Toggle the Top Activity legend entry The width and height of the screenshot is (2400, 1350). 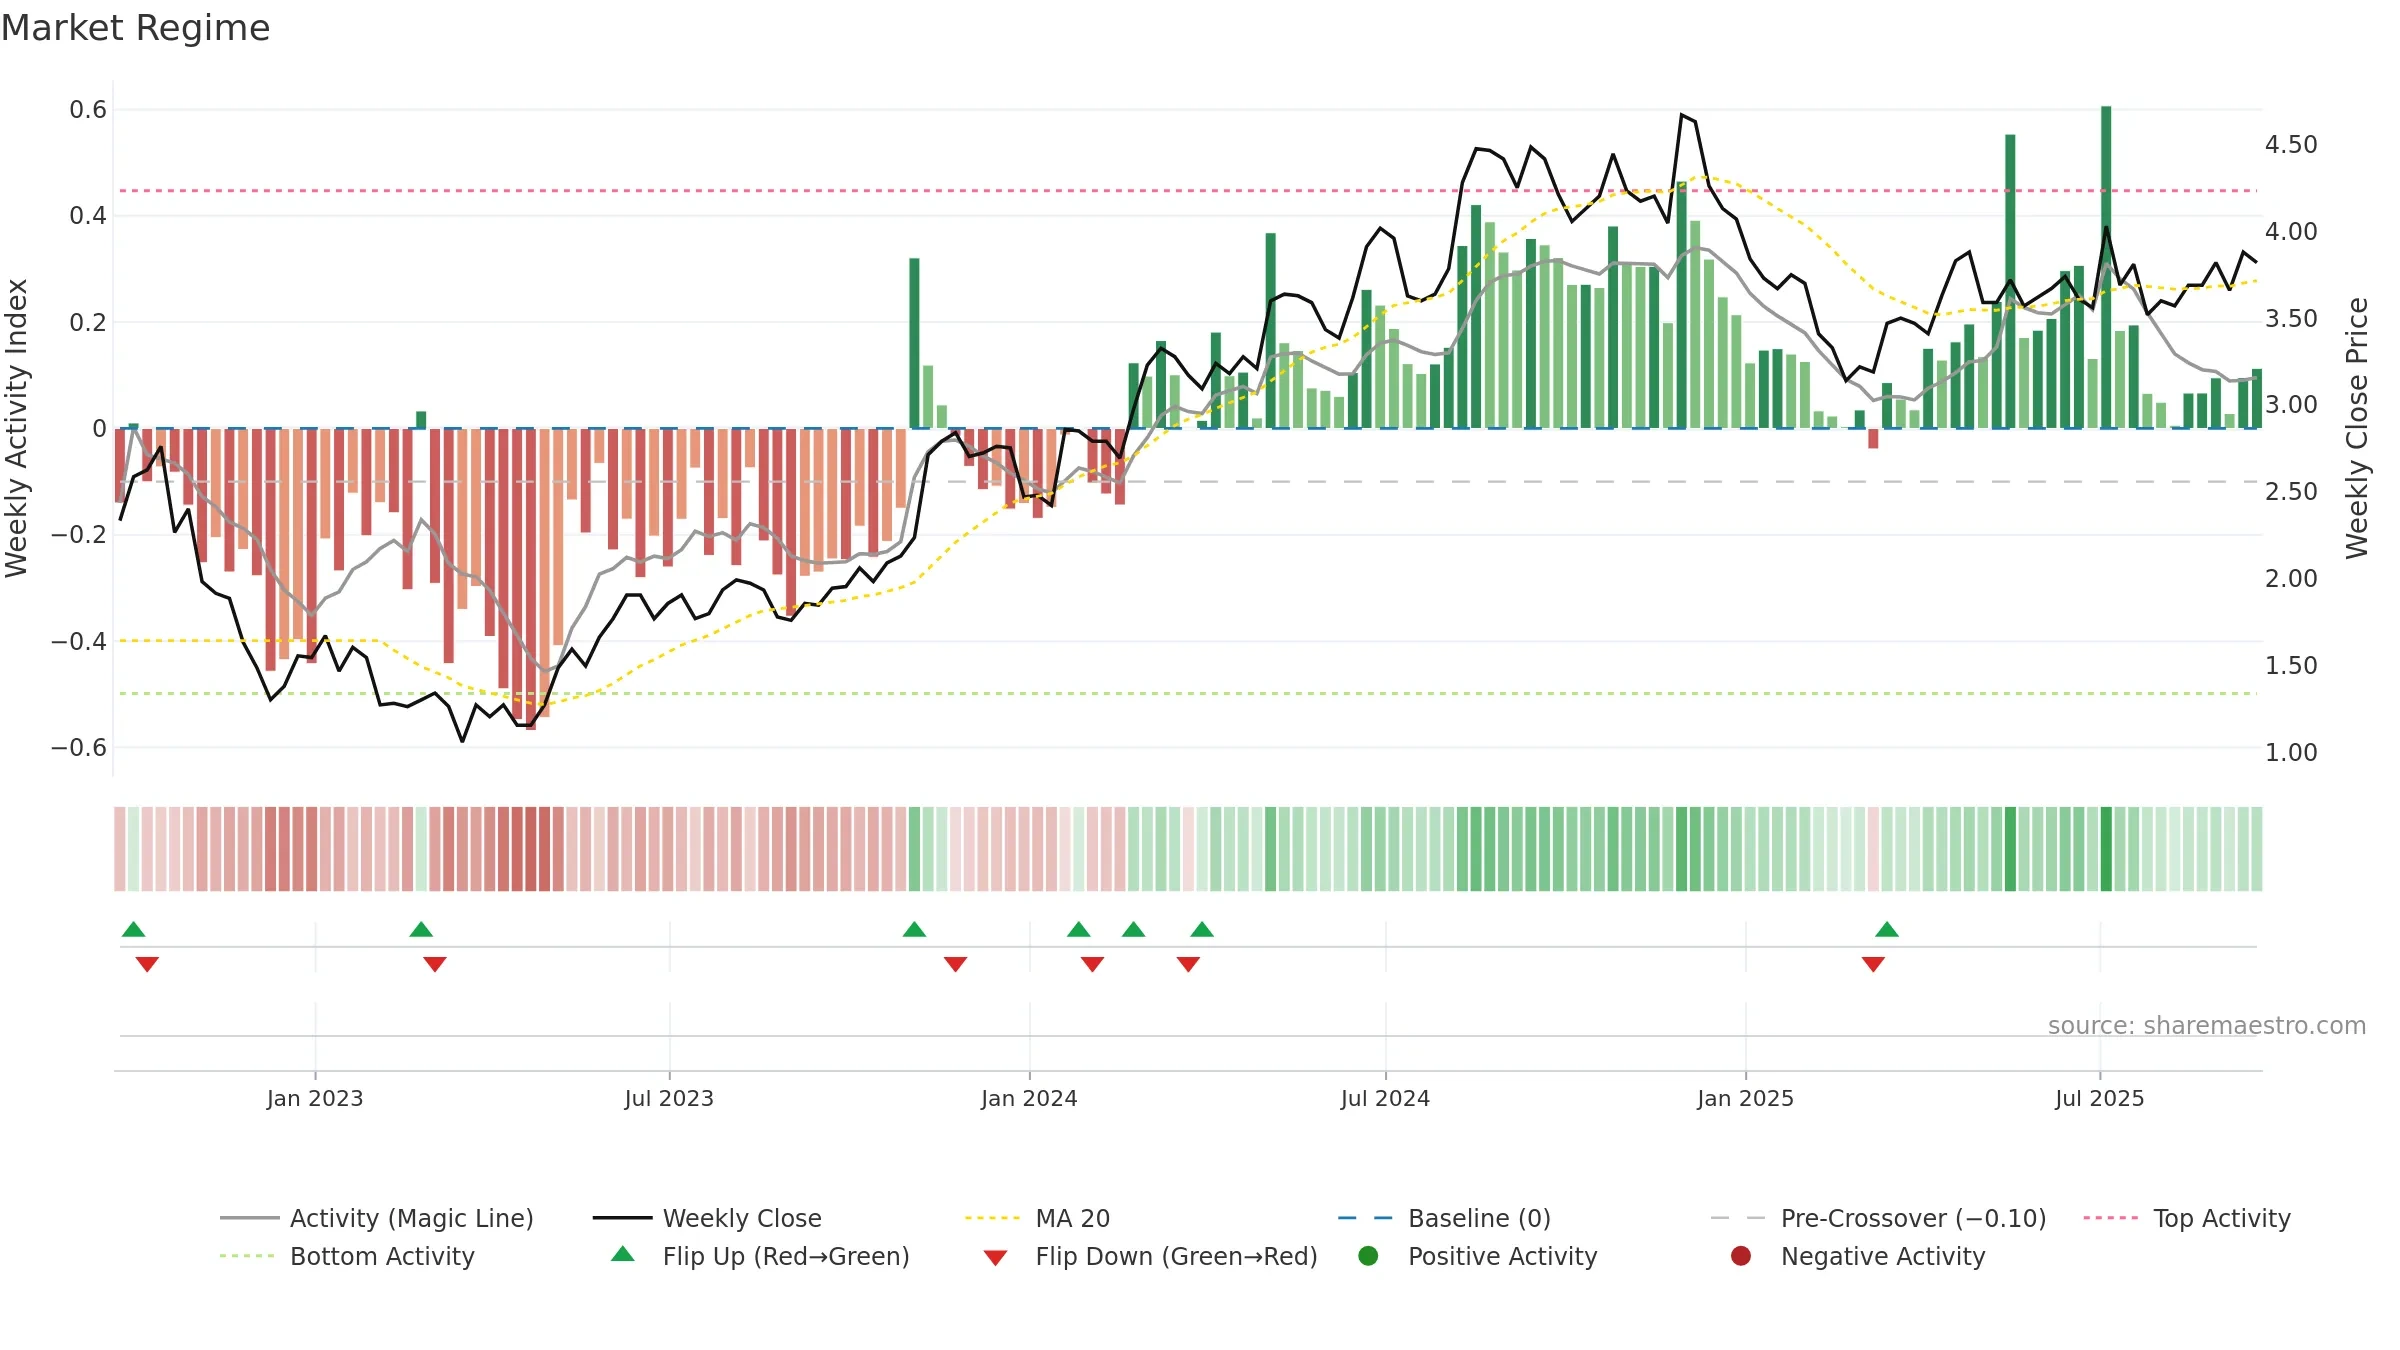(x=2186, y=1218)
